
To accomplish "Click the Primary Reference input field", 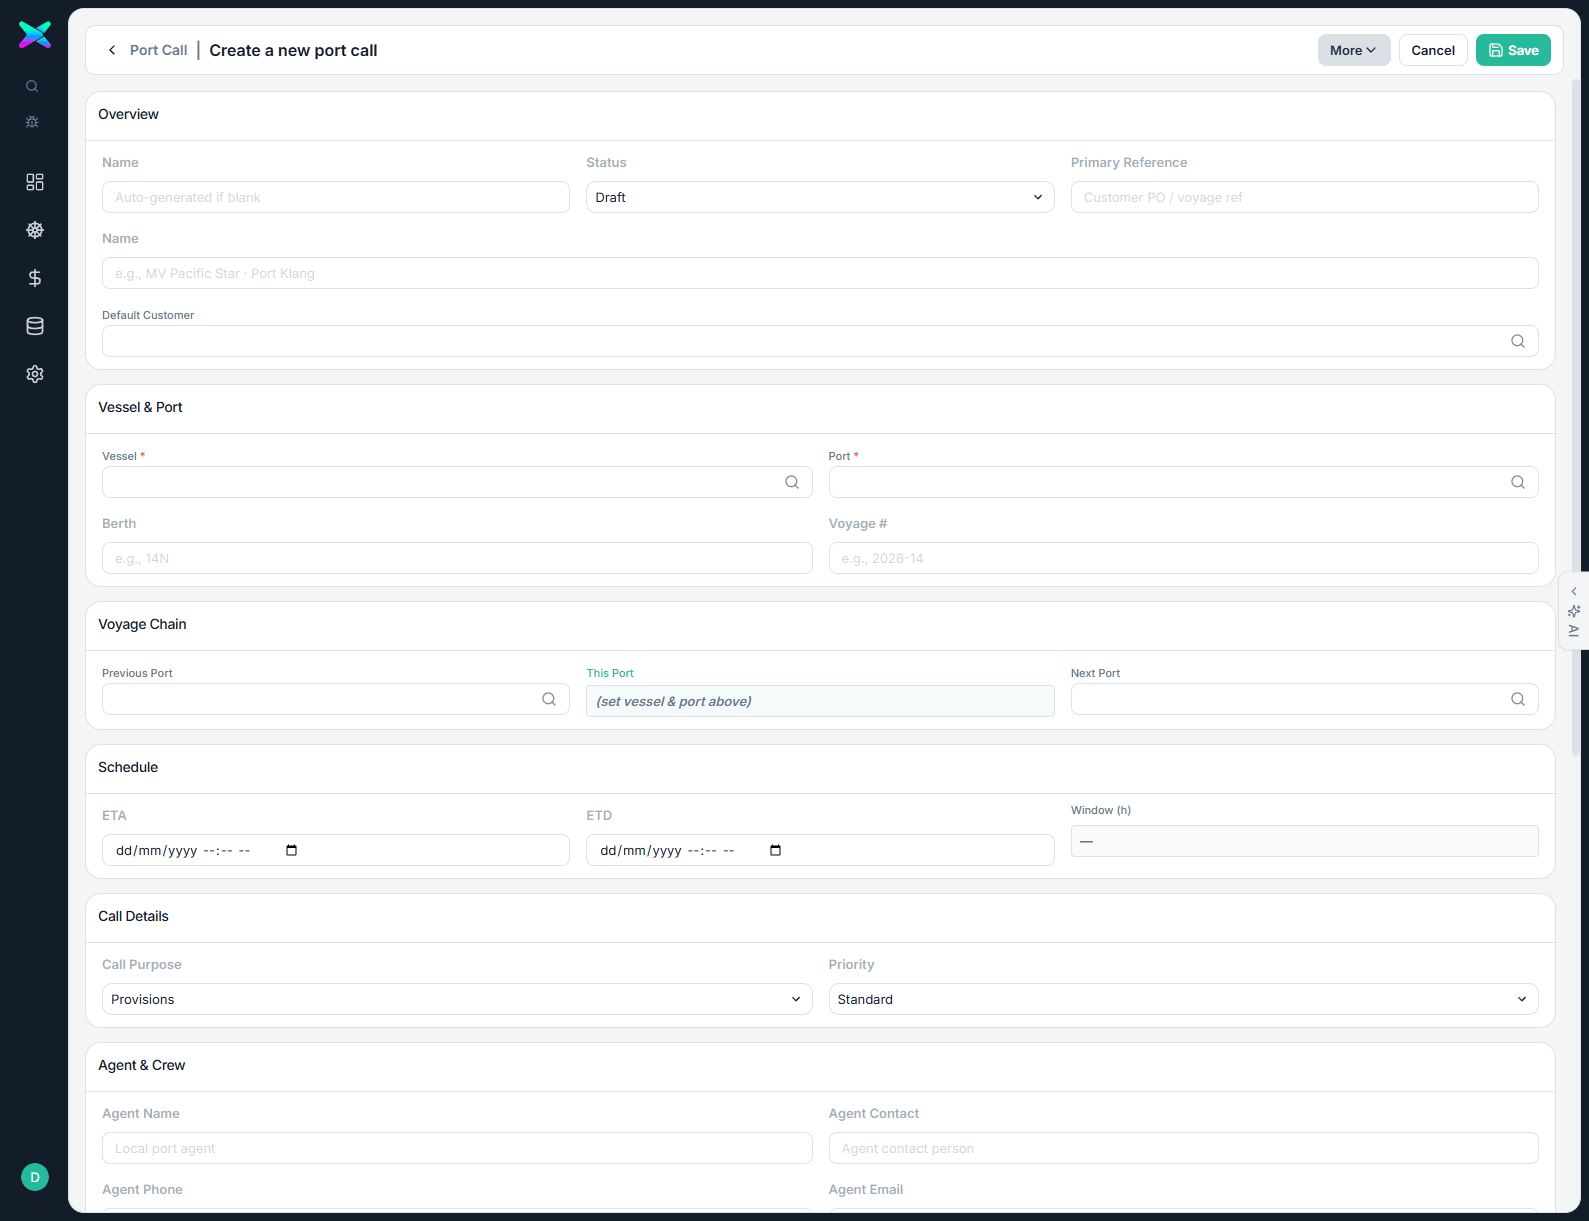I will click(x=1304, y=197).
